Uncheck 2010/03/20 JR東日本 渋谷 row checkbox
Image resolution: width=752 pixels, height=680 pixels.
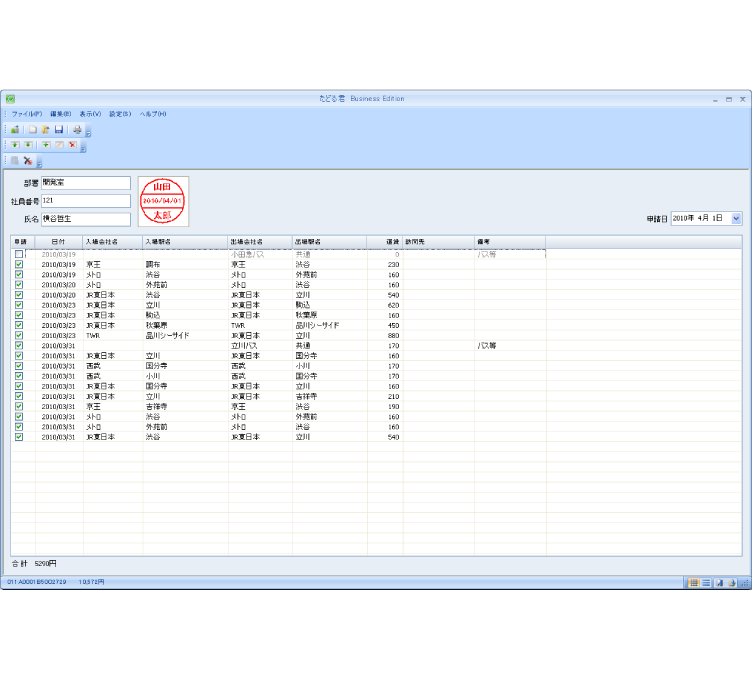pos(19,295)
